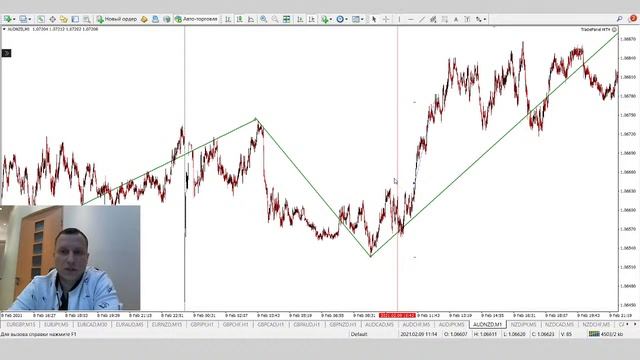Screen dimensions: 640x360
Task: Activate the standard cursor mode
Action: (373, 19)
